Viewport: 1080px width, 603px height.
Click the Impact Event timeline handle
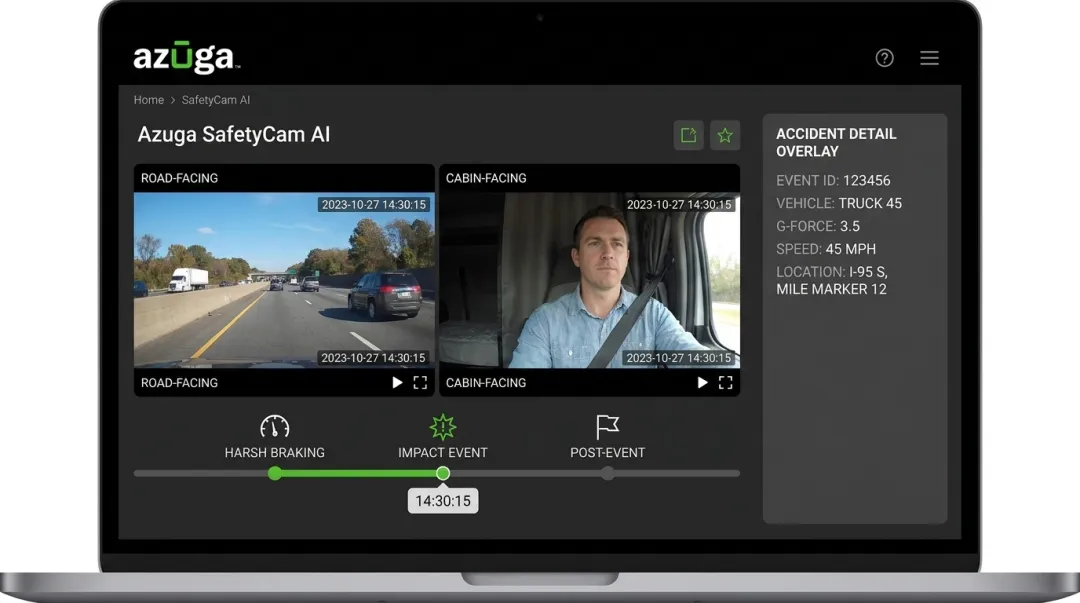[443, 473]
